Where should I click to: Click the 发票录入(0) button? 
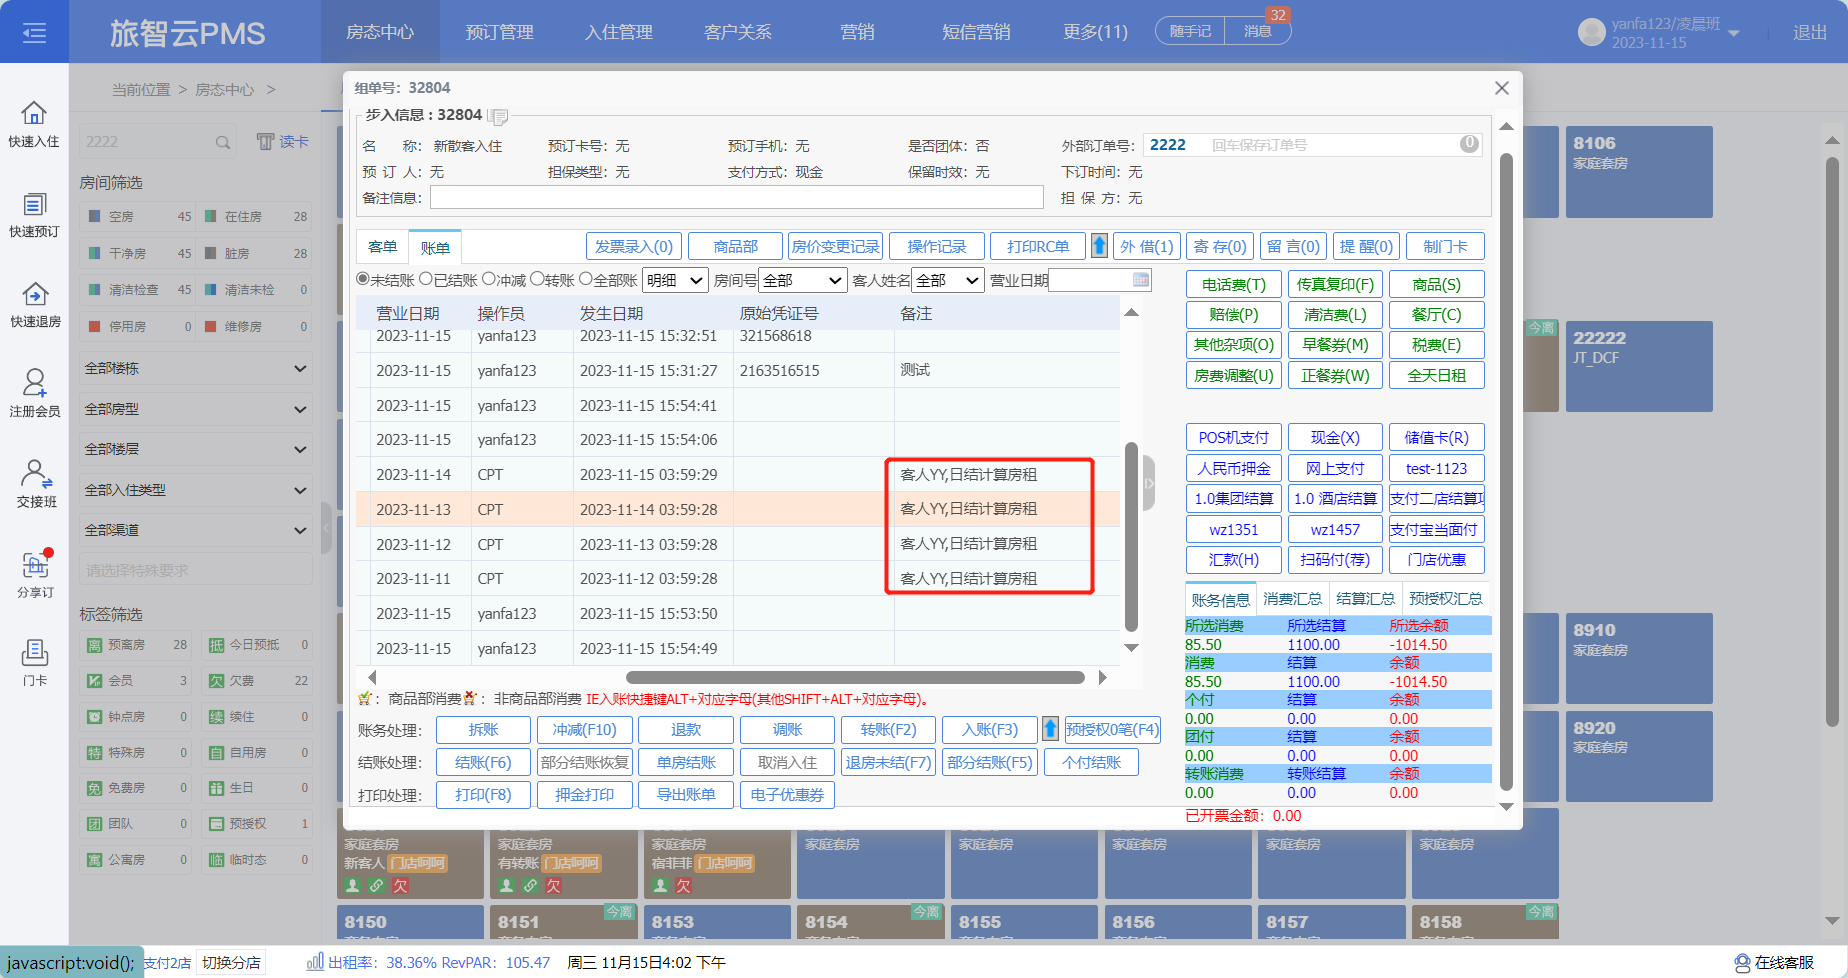coord(634,246)
